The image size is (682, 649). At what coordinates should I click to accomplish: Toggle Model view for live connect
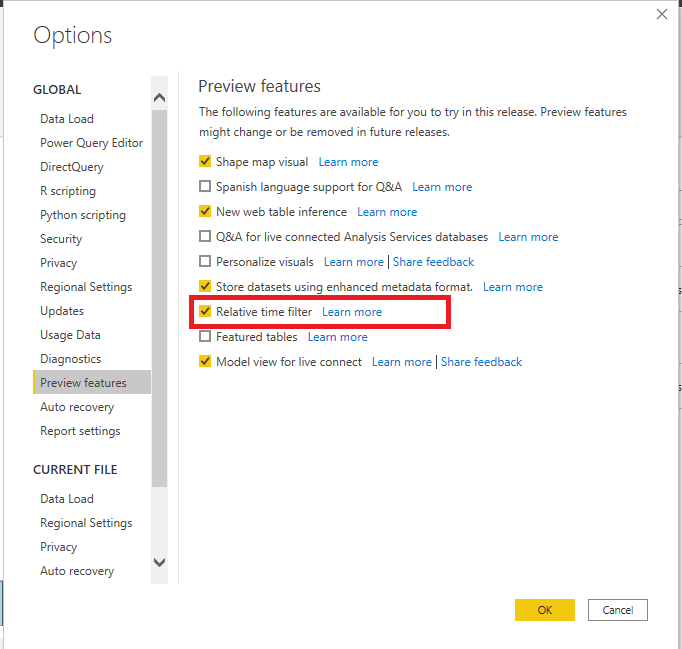pos(205,361)
